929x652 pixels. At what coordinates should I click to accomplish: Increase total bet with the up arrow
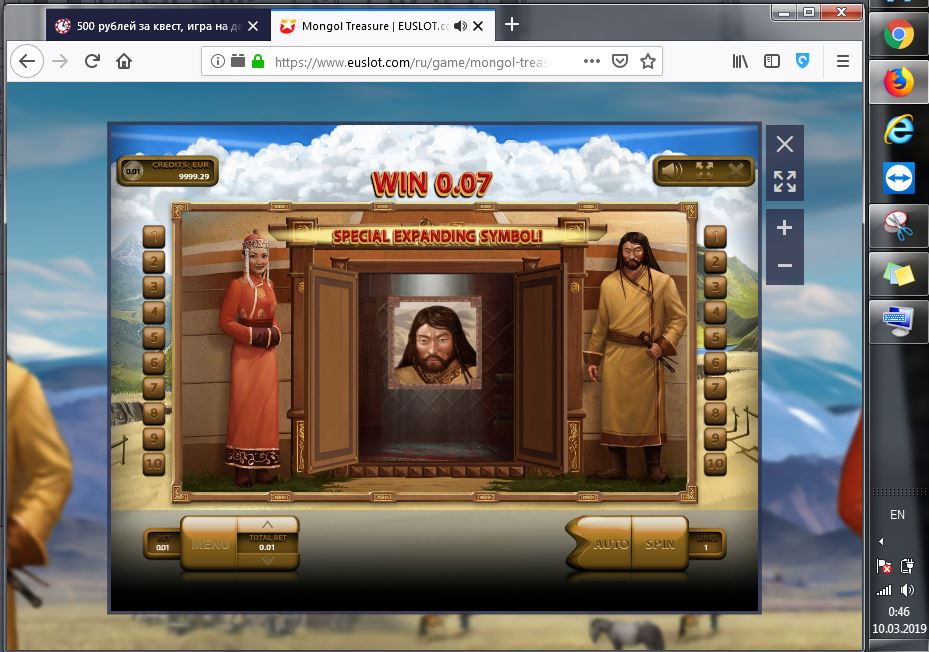pyautogui.click(x=266, y=524)
